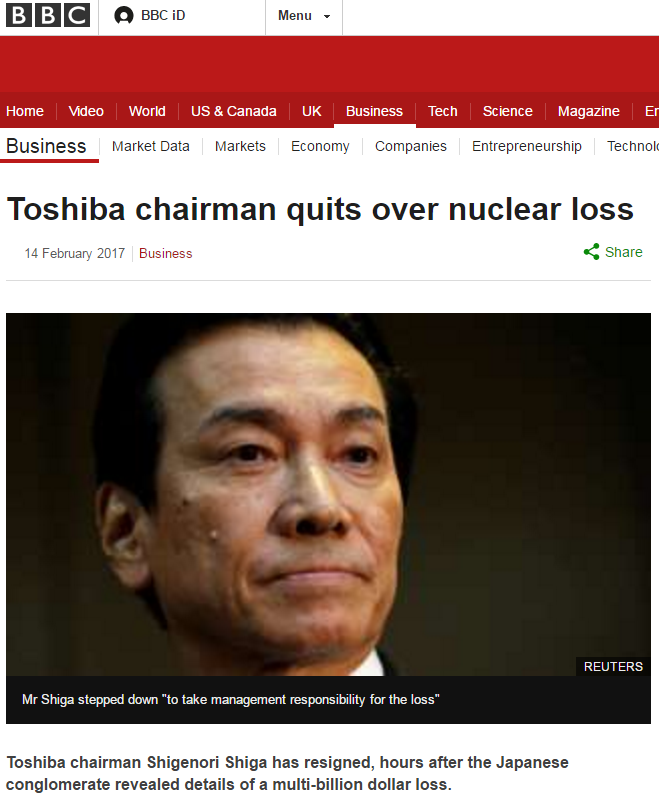659x809 pixels.
Task: Go to Markets subsection
Action: (x=240, y=146)
